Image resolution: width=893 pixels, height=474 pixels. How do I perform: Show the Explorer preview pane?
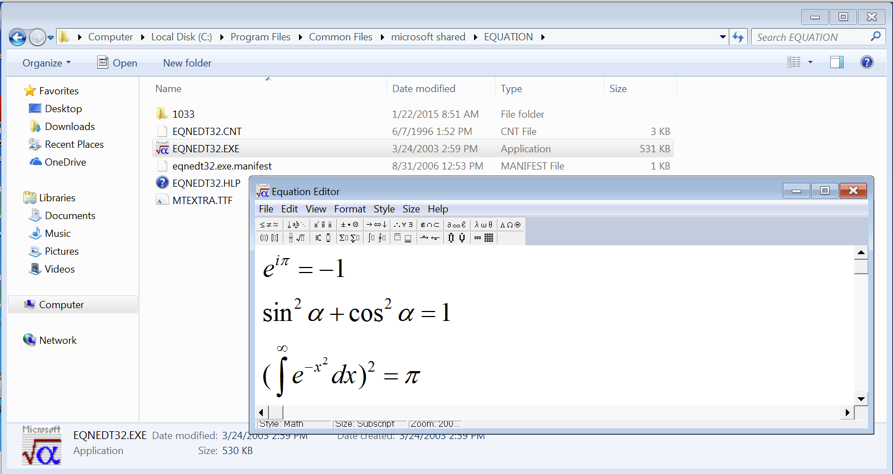point(837,63)
